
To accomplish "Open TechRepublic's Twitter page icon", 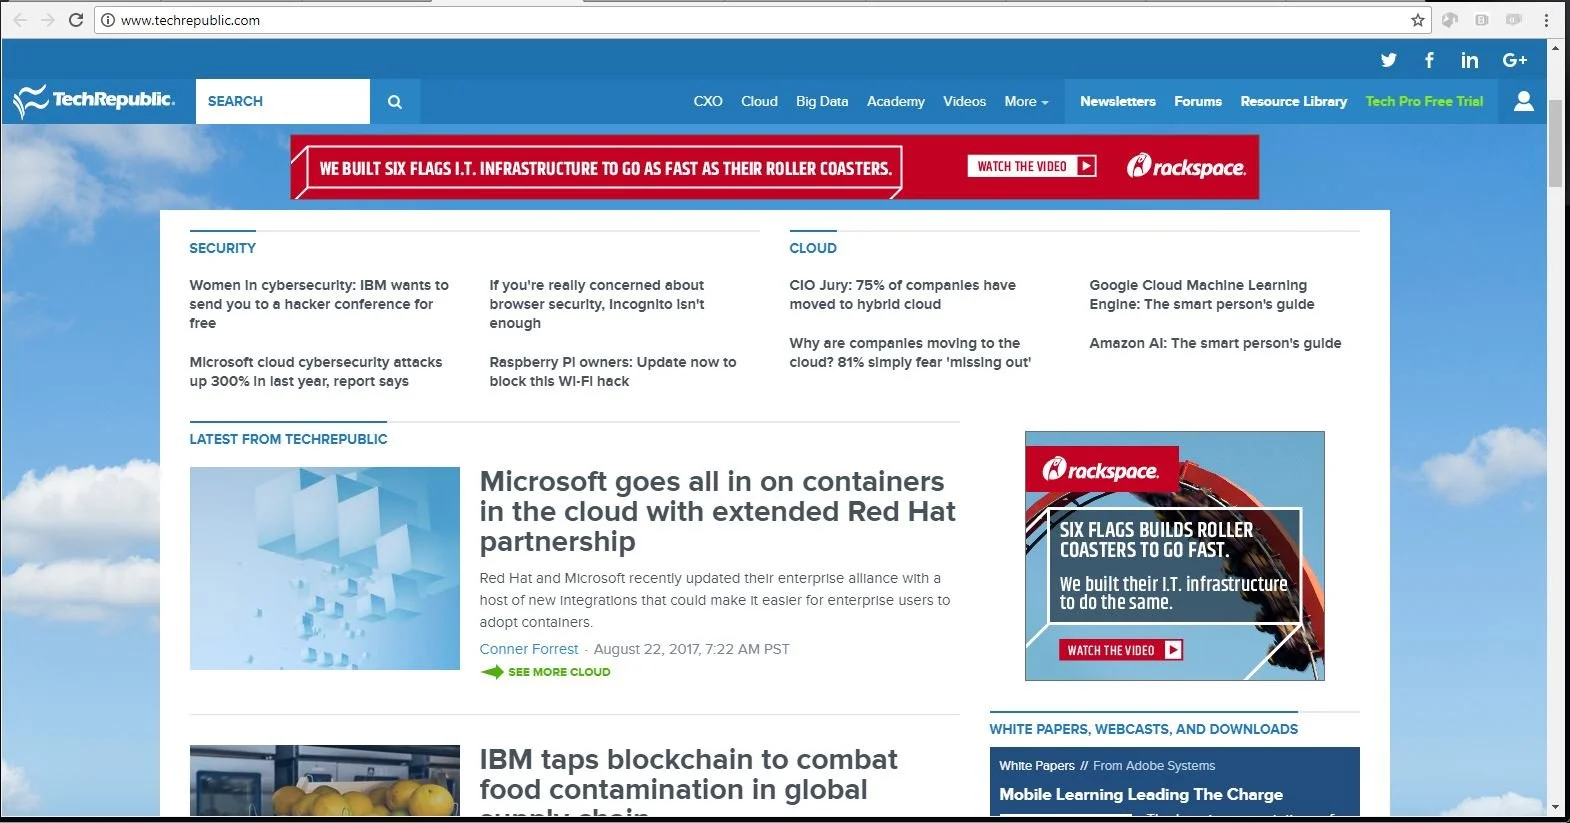I will [1388, 60].
